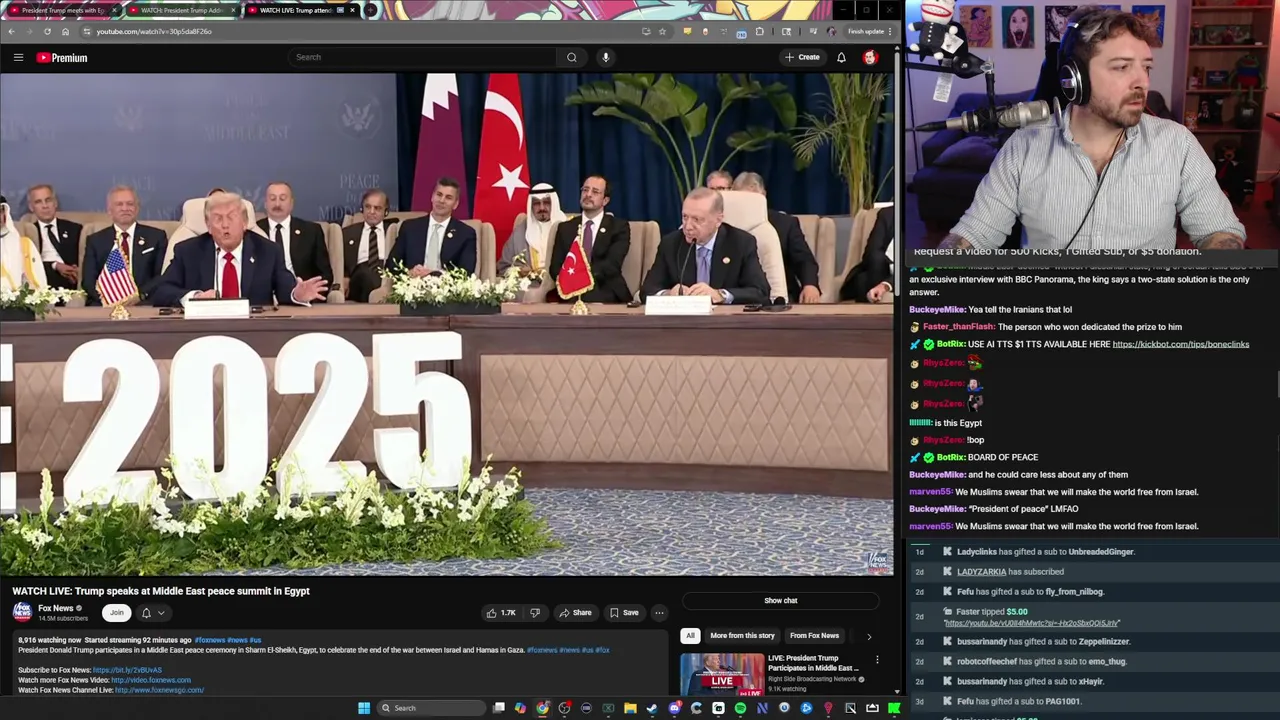1280x720 pixels.
Task: Click the Fox News channel name
Action: click(x=56, y=608)
